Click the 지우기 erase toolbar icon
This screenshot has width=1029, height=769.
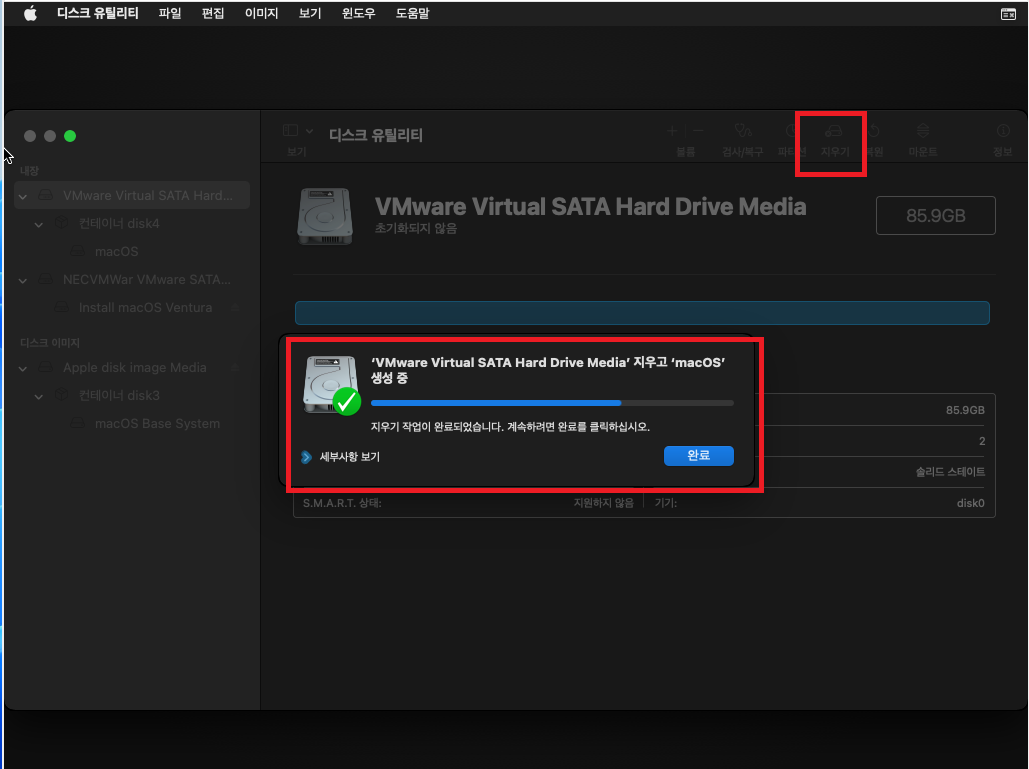[x=833, y=131]
